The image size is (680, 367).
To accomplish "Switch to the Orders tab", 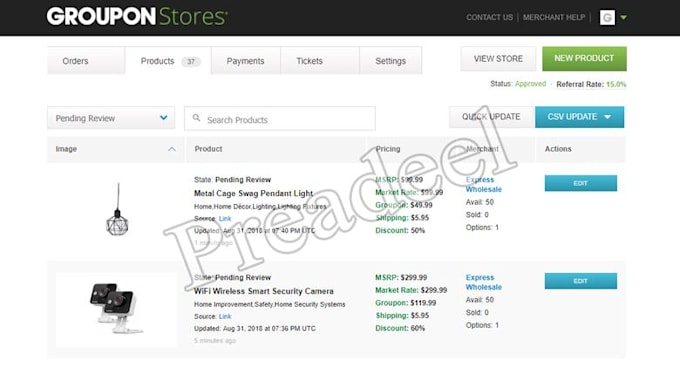I will (86, 61).
